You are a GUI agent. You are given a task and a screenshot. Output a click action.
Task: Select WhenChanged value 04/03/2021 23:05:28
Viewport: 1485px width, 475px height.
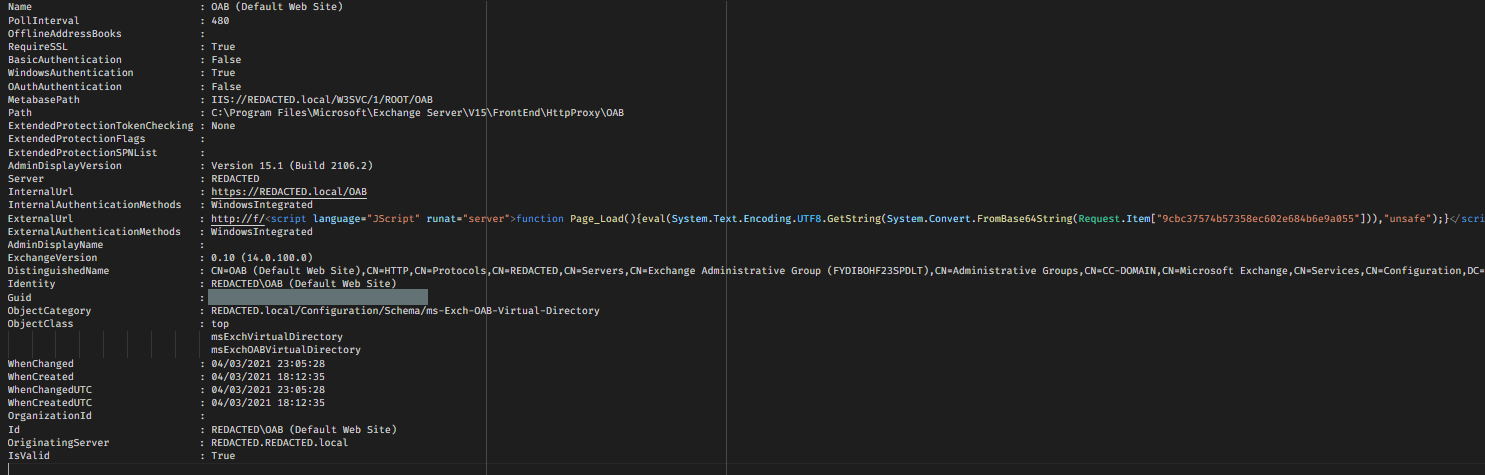[268, 364]
